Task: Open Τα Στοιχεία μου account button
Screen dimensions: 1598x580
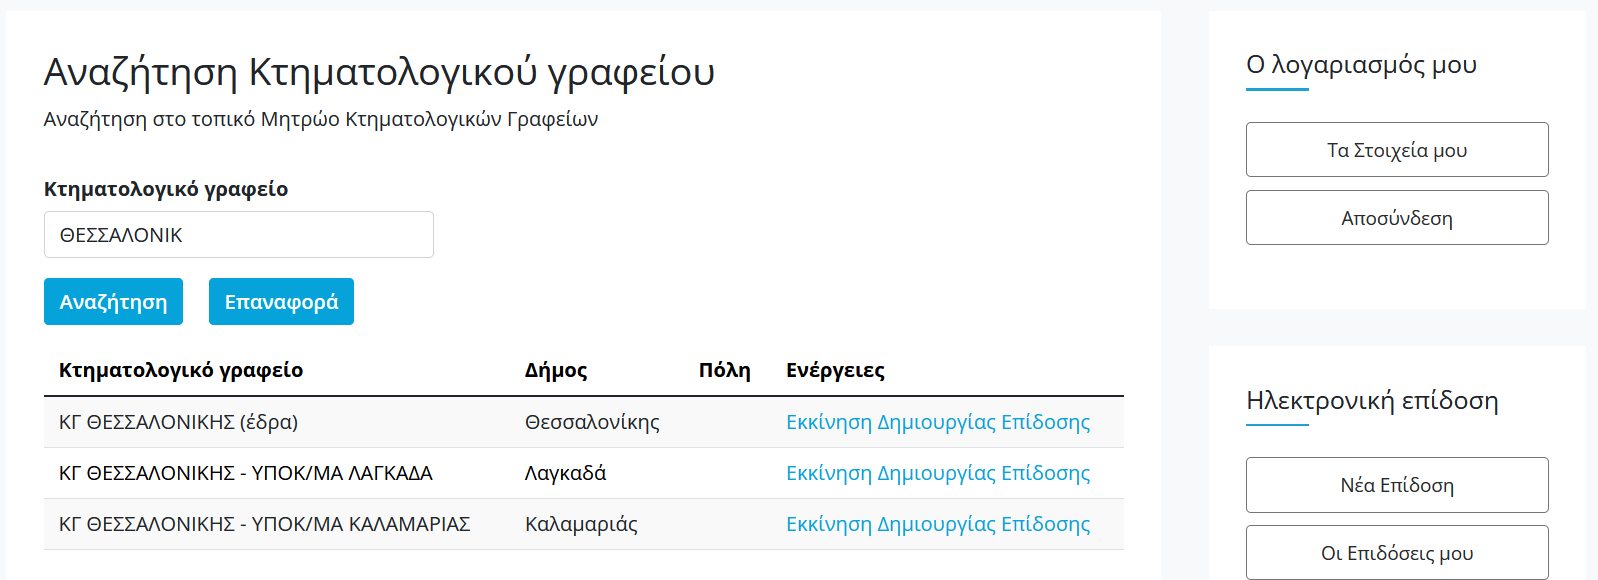Action: [1396, 150]
